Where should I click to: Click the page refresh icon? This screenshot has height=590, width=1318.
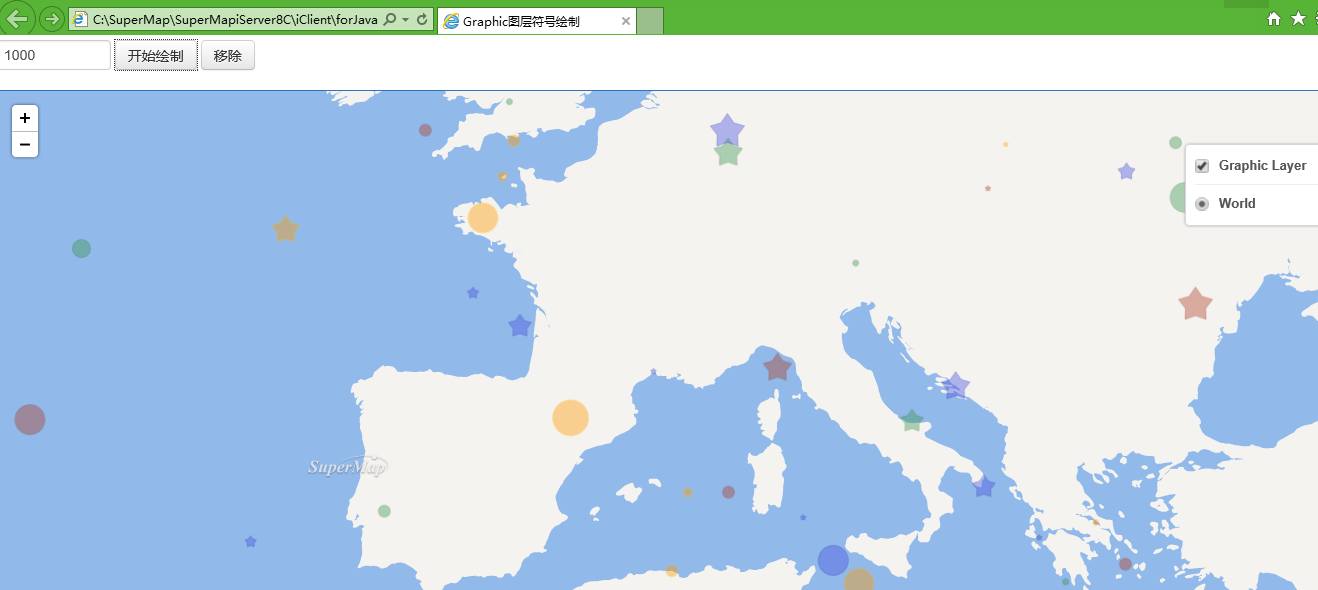coord(422,20)
